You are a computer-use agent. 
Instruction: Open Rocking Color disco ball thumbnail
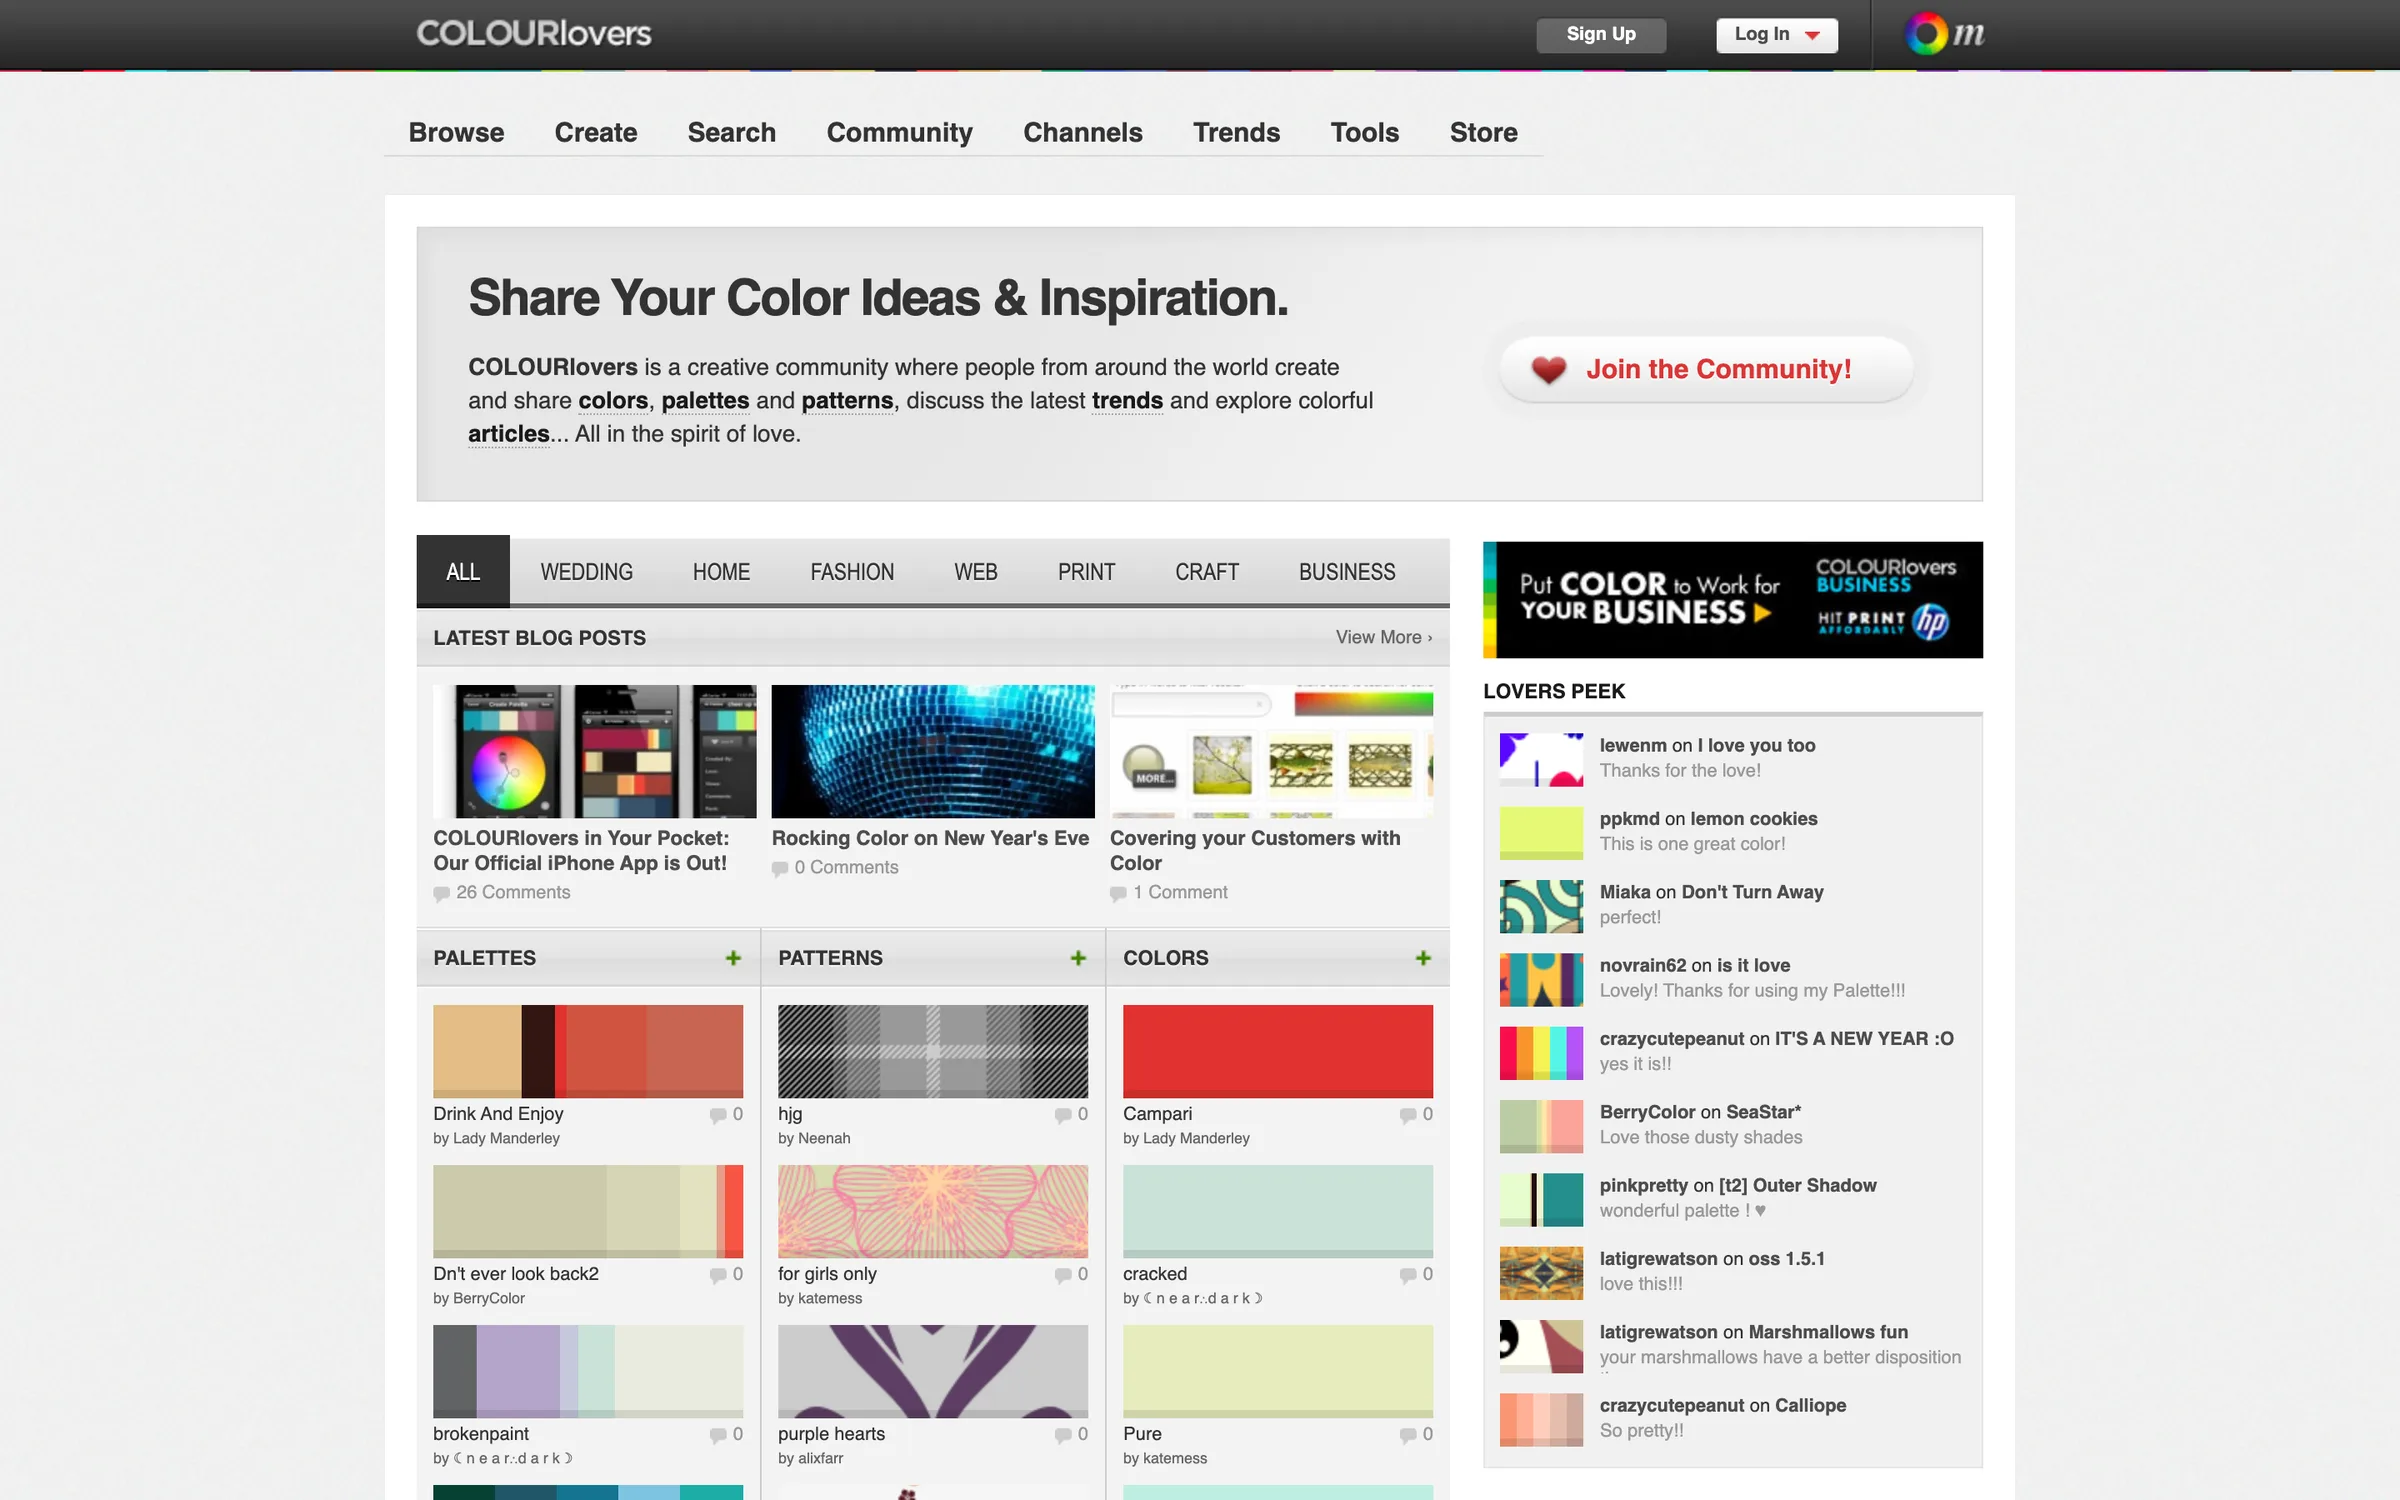[x=933, y=751]
